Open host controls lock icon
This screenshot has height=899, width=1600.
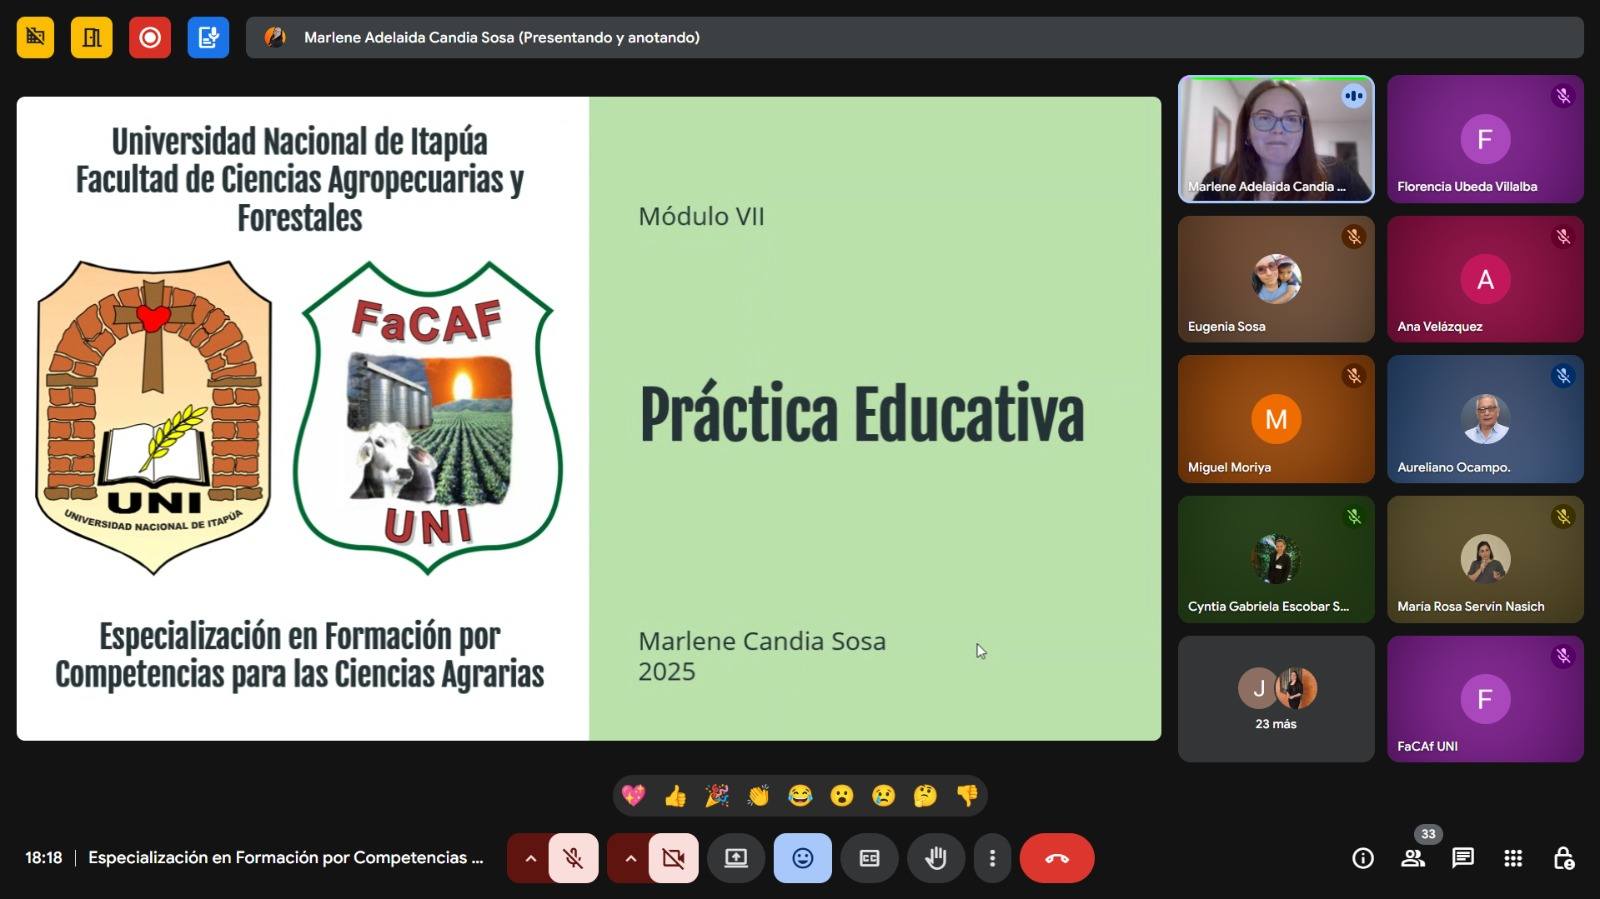1563,858
